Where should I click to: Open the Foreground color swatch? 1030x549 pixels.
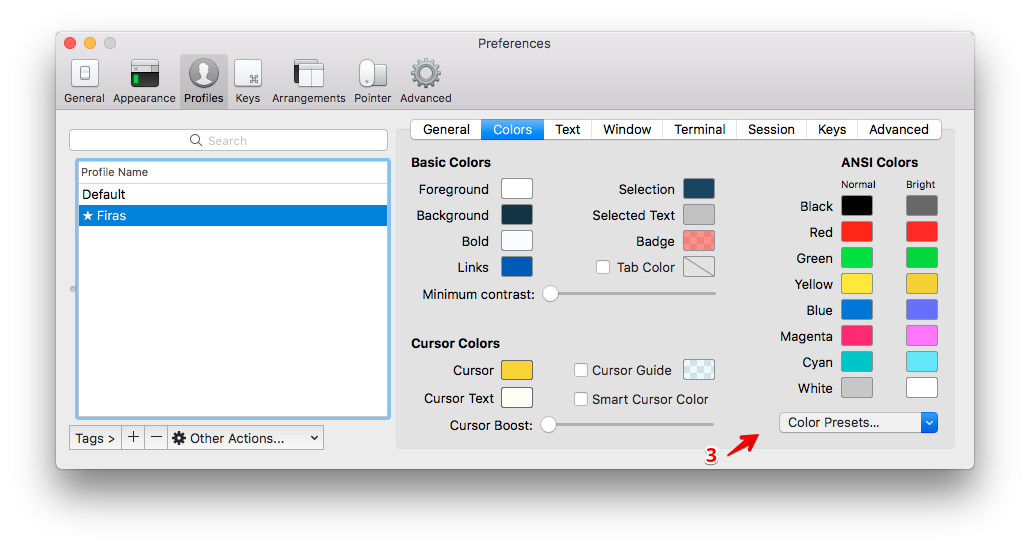click(517, 188)
